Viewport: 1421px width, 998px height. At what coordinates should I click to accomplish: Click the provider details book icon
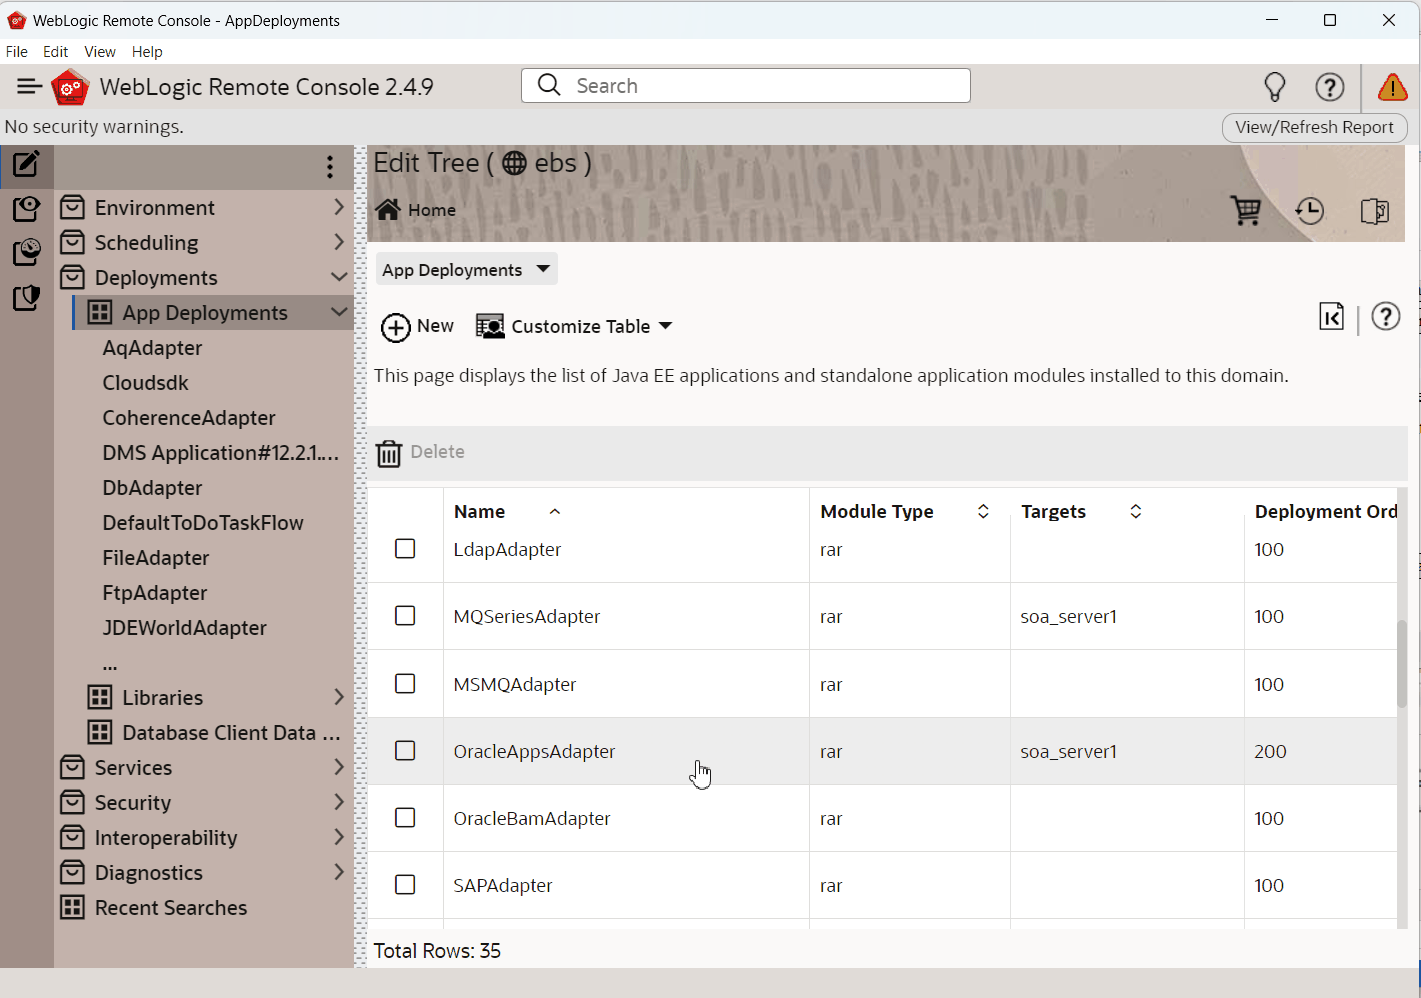click(1375, 211)
